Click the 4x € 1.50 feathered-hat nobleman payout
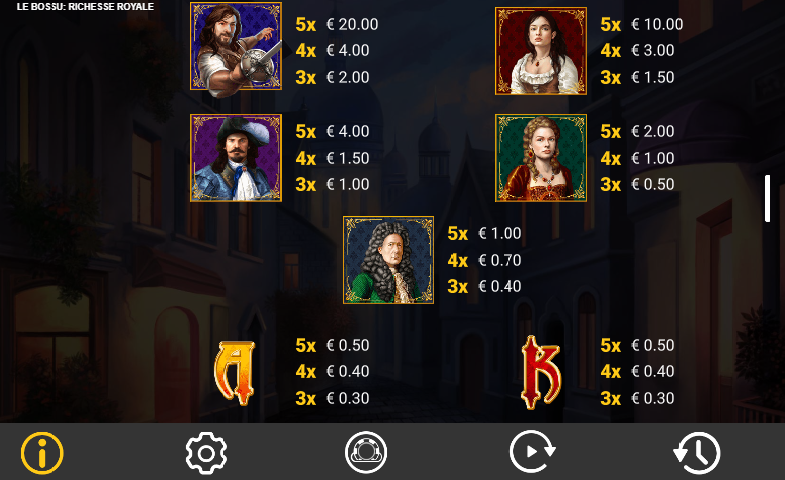The width and height of the screenshot is (785, 480). [332, 158]
